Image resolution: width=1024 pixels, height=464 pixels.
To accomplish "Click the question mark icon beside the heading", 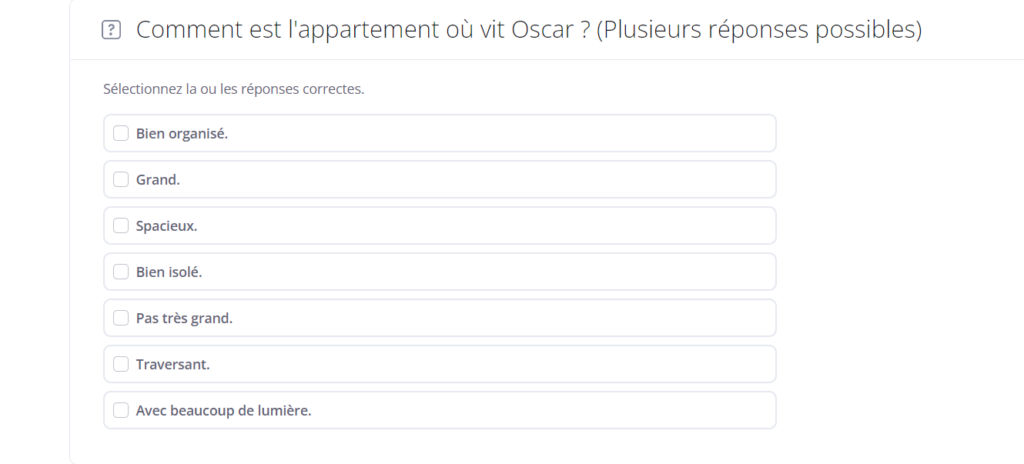I will pyautogui.click(x=111, y=29).
